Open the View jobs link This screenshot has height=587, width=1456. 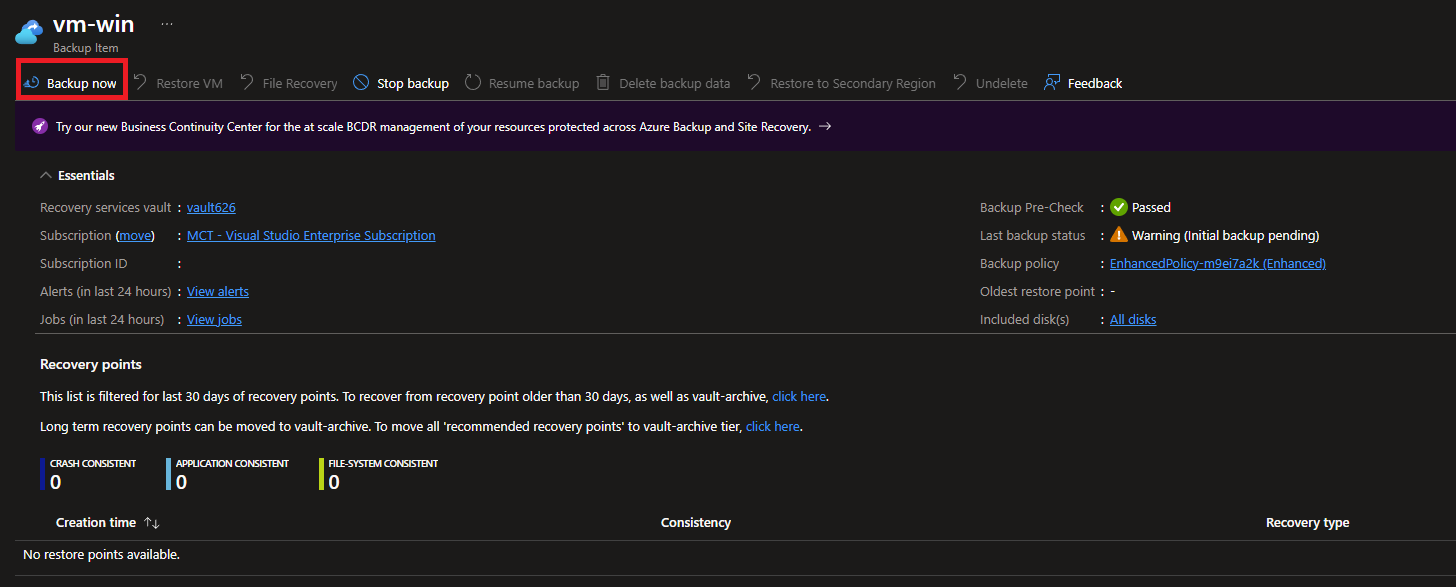[214, 319]
